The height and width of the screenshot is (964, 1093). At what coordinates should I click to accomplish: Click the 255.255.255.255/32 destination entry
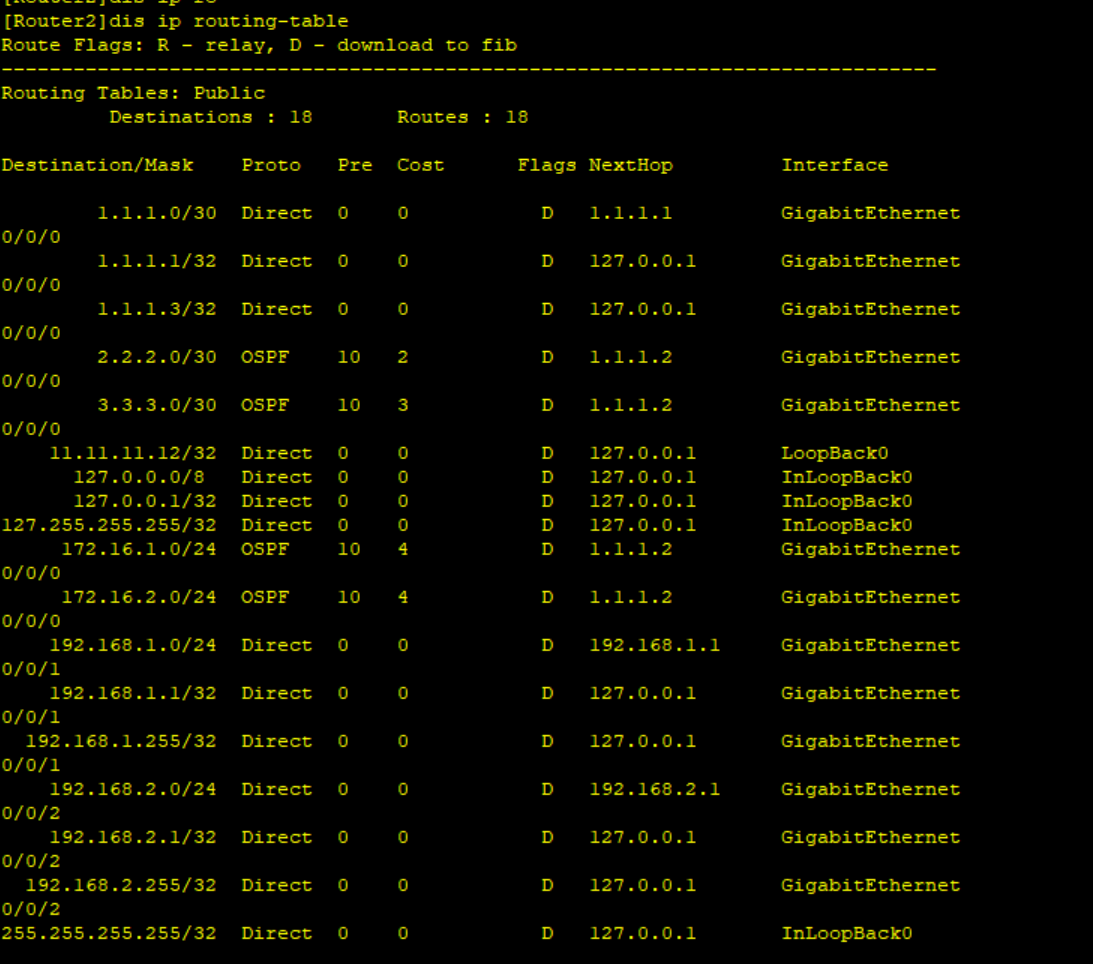(x=109, y=933)
